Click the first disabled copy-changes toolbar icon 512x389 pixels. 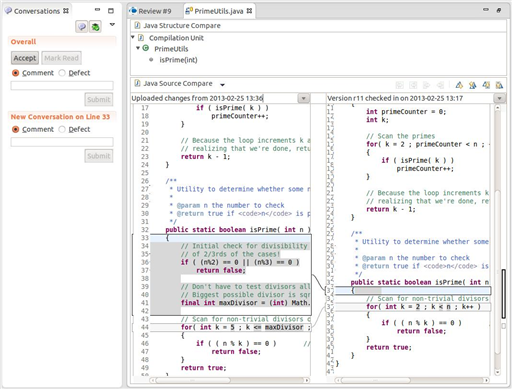399,85
